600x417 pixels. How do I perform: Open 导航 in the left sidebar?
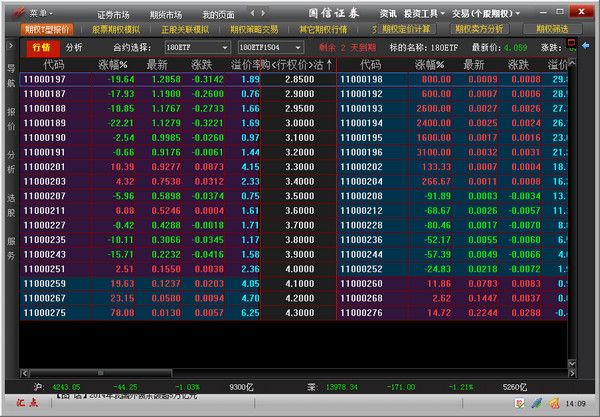[x=11, y=76]
